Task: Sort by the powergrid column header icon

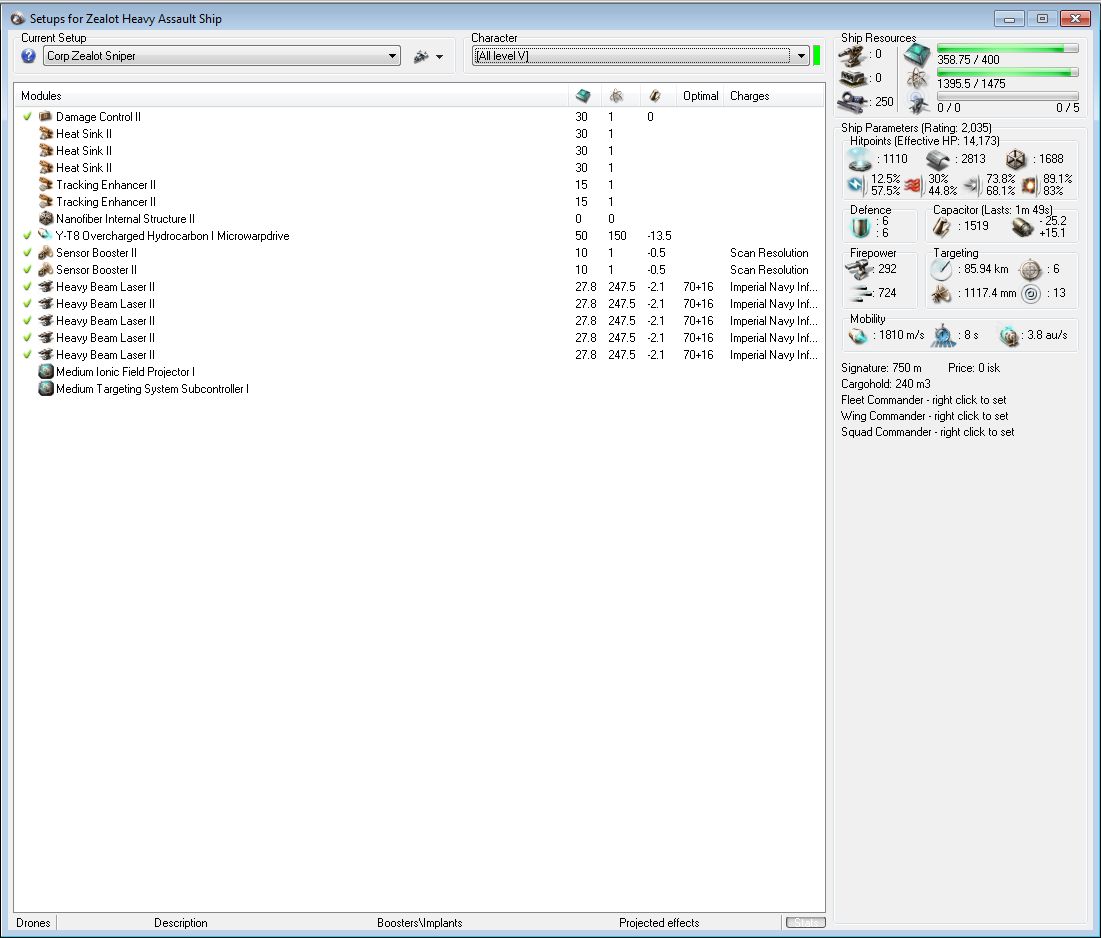Action: pos(617,95)
